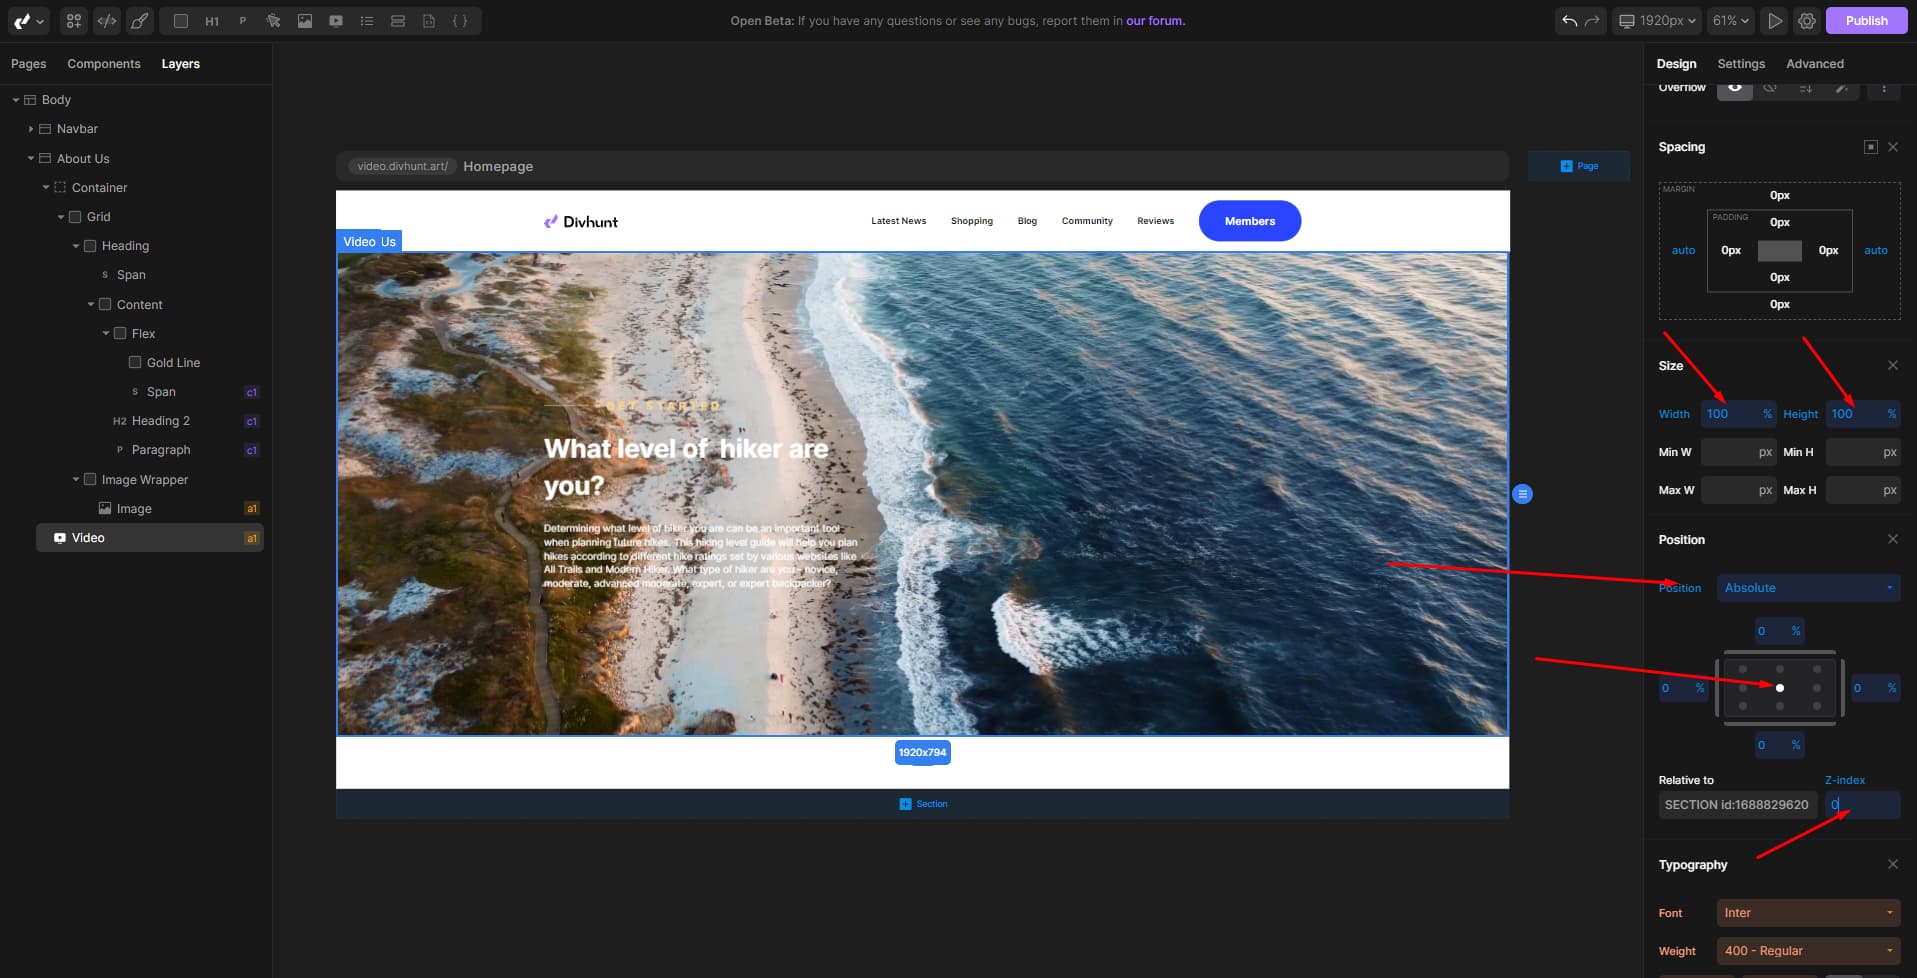Insert an image element from the toolbar
1917x978 pixels.
pyautogui.click(x=305, y=20)
